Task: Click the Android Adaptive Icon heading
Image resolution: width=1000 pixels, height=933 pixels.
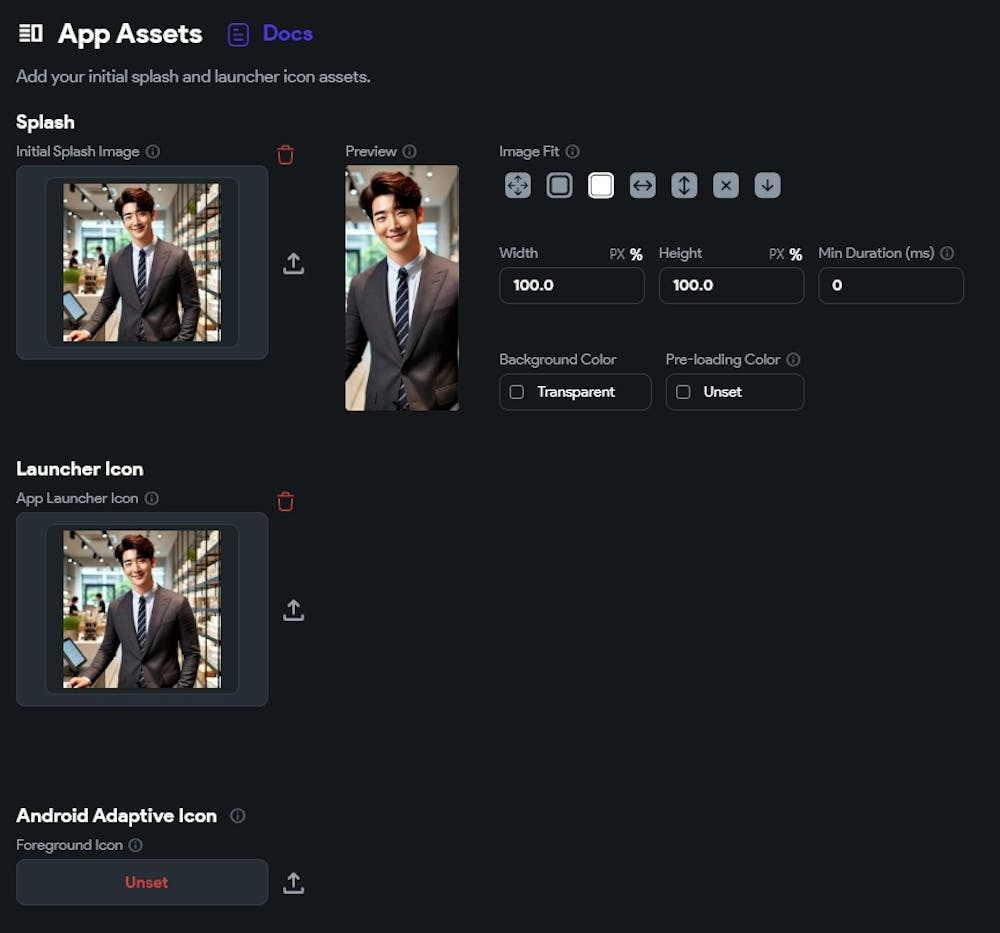Action: tap(117, 816)
